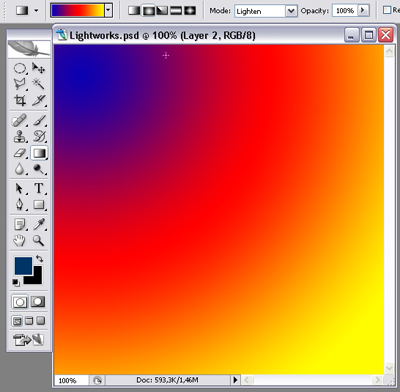Select the Notes tool

pos(20,224)
